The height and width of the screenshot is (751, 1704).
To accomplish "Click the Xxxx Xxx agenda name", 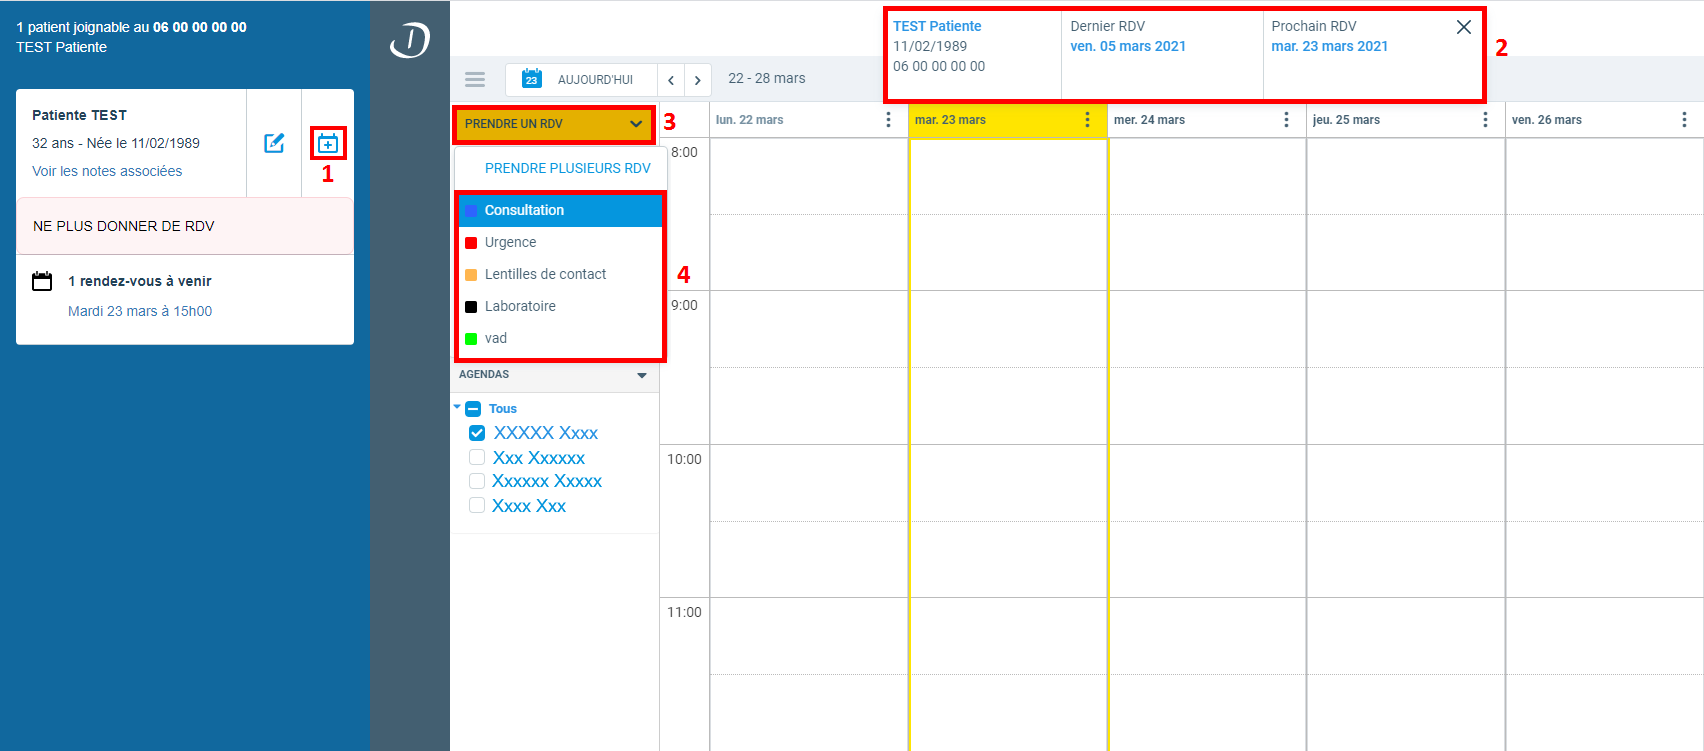I will point(529,506).
